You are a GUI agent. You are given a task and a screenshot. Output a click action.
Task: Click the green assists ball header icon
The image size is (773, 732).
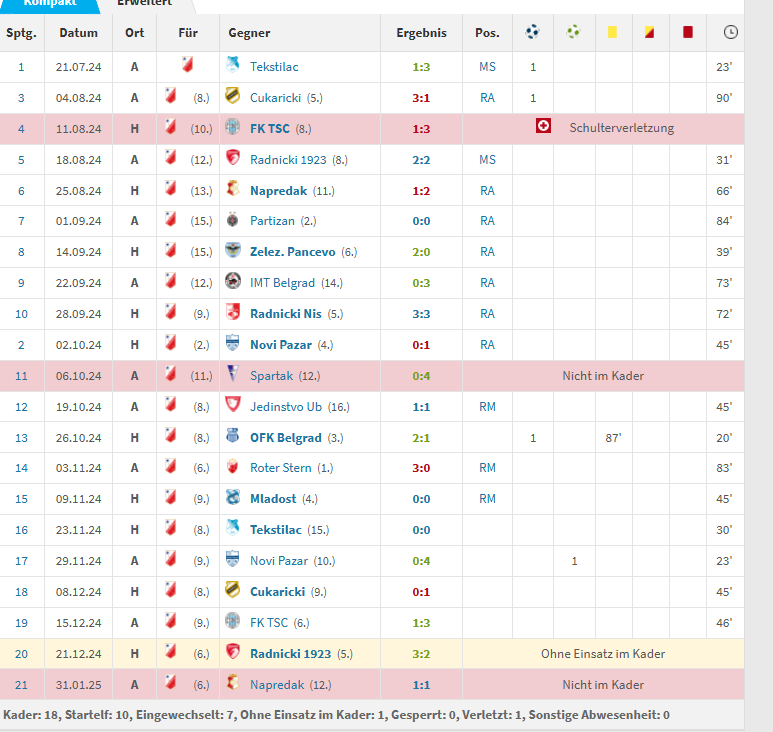click(x=573, y=32)
